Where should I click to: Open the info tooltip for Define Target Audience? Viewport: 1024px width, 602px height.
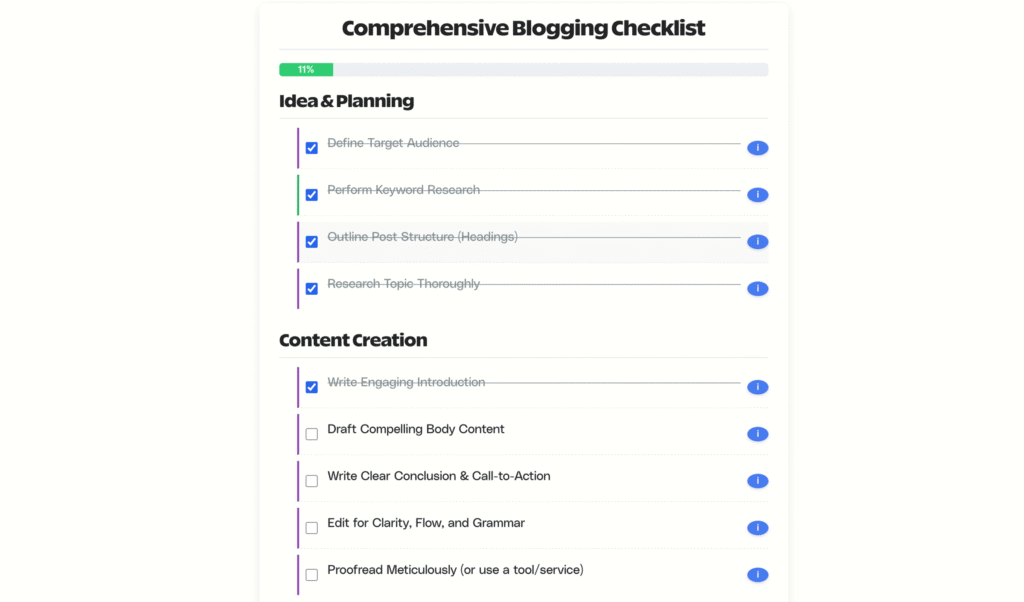tap(757, 147)
